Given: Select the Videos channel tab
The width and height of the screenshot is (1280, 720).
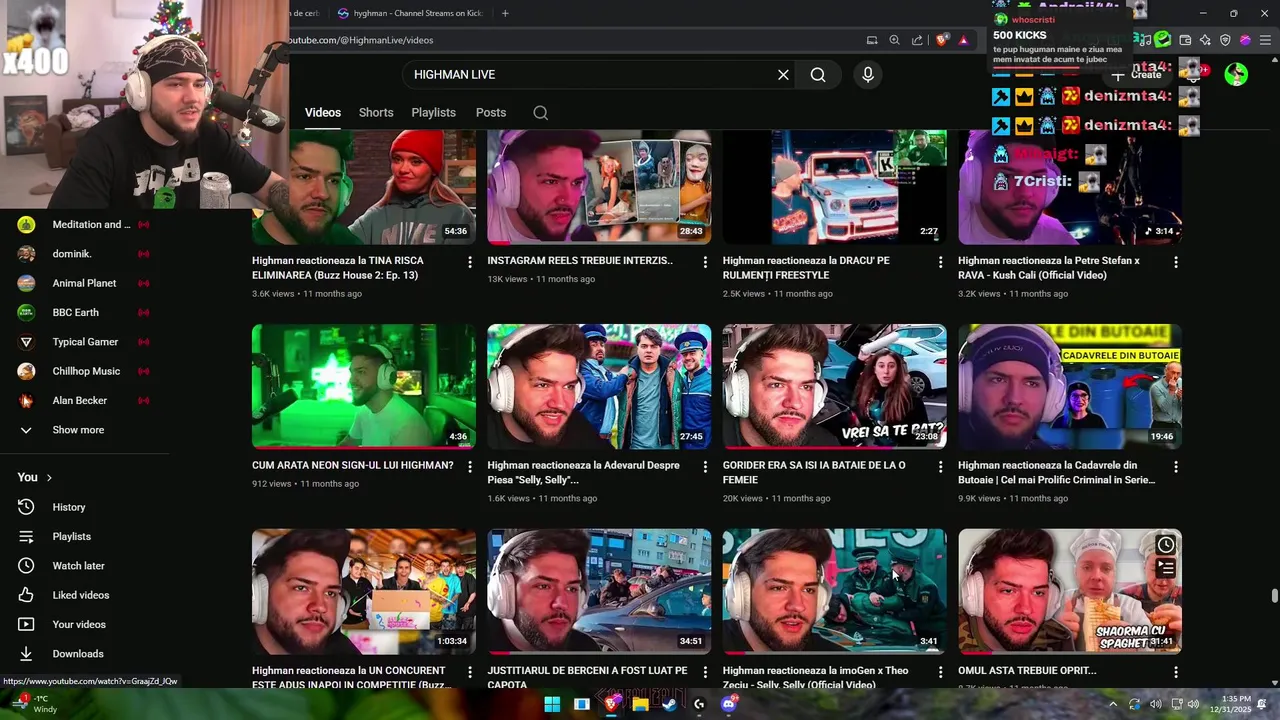Looking at the screenshot, I should [323, 113].
